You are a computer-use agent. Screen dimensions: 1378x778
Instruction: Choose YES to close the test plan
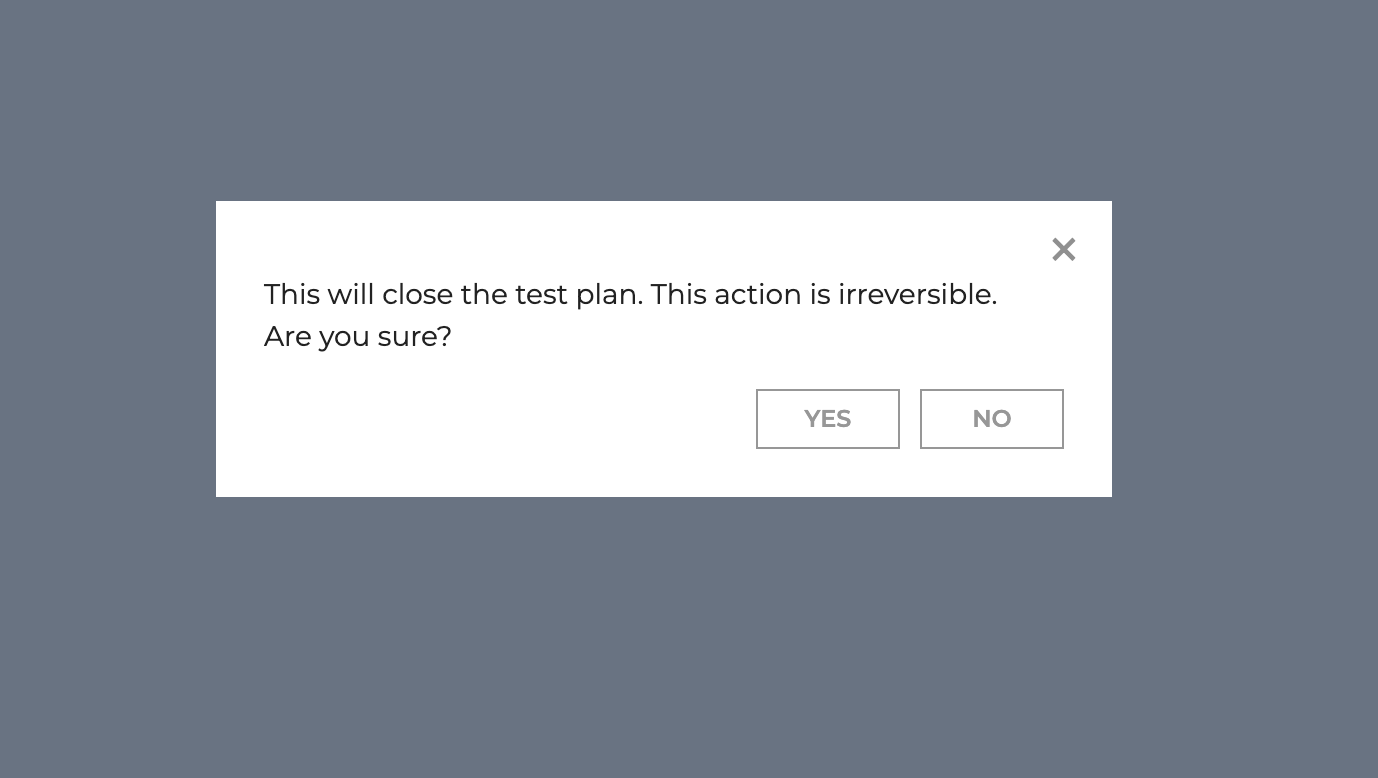(828, 419)
